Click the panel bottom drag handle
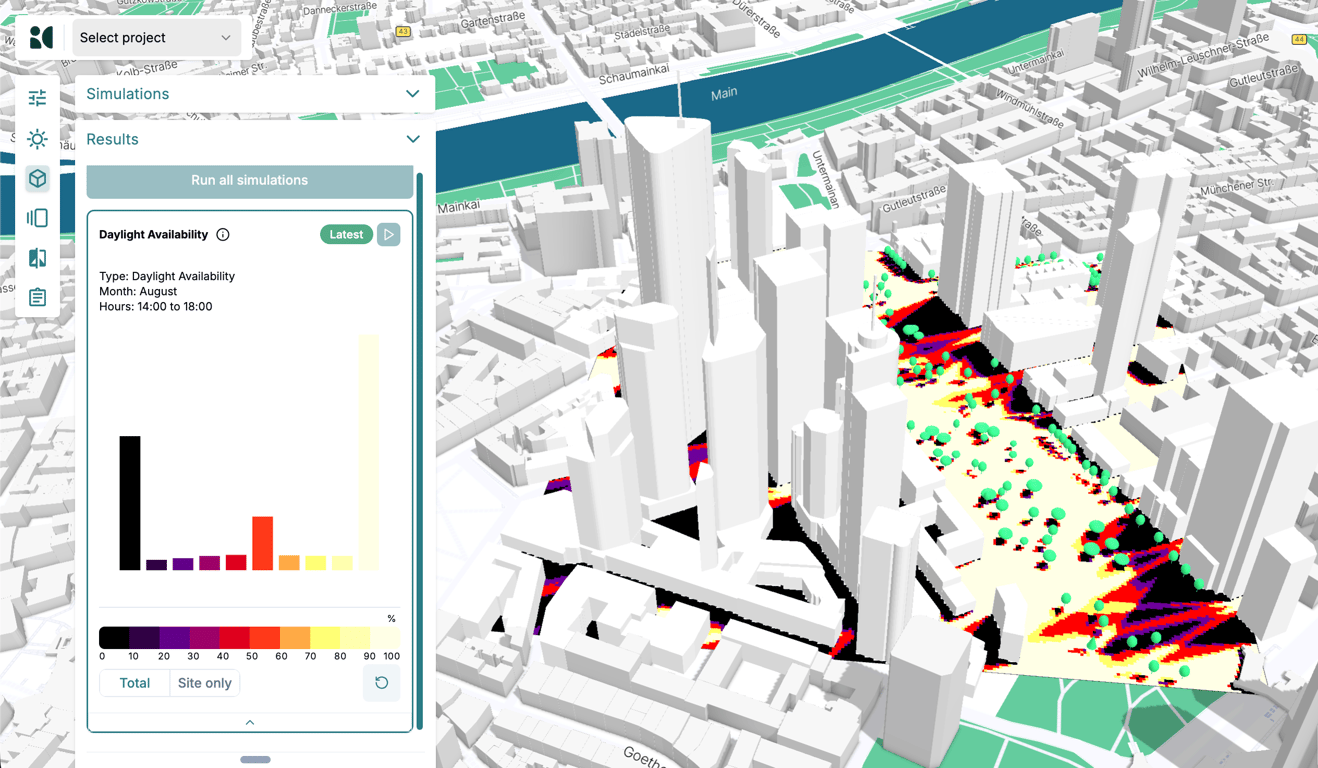Image resolution: width=1318 pixels, height=768 pixels. 255,760
